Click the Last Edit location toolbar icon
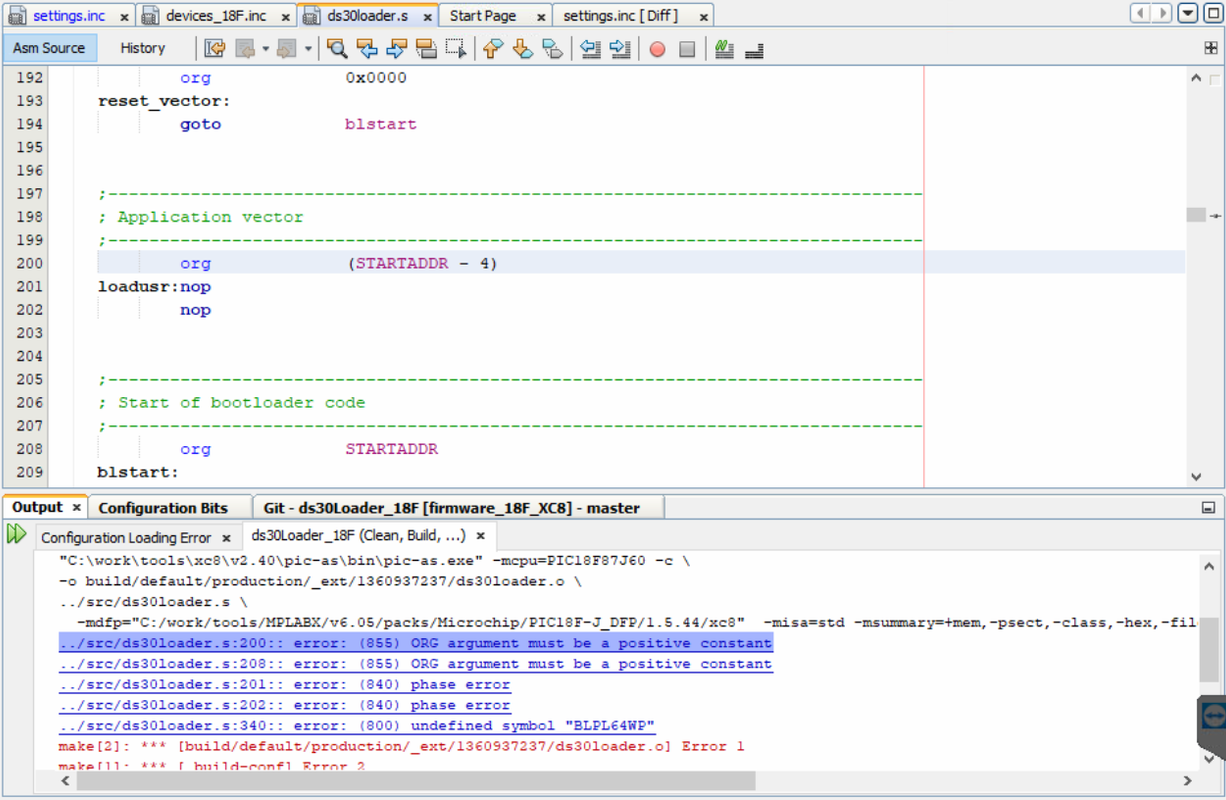 point(215,49)
